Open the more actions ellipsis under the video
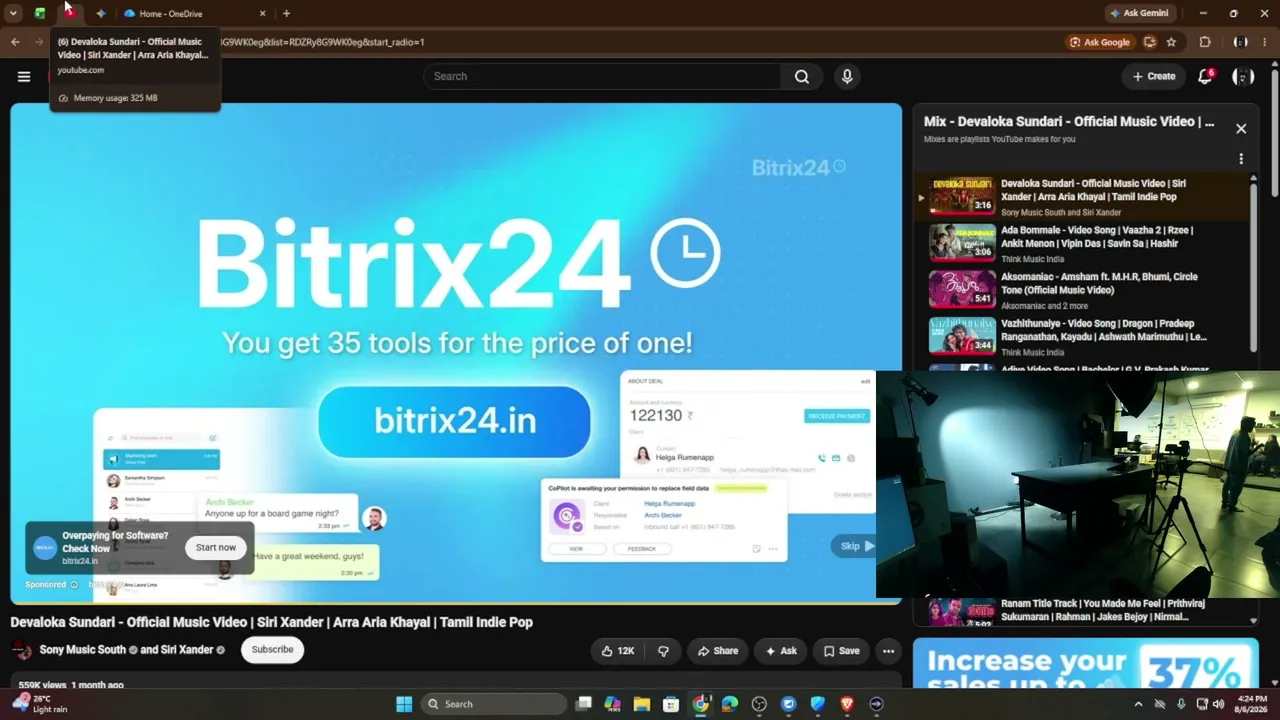The image size is (1280, 720). pos(888,651)
